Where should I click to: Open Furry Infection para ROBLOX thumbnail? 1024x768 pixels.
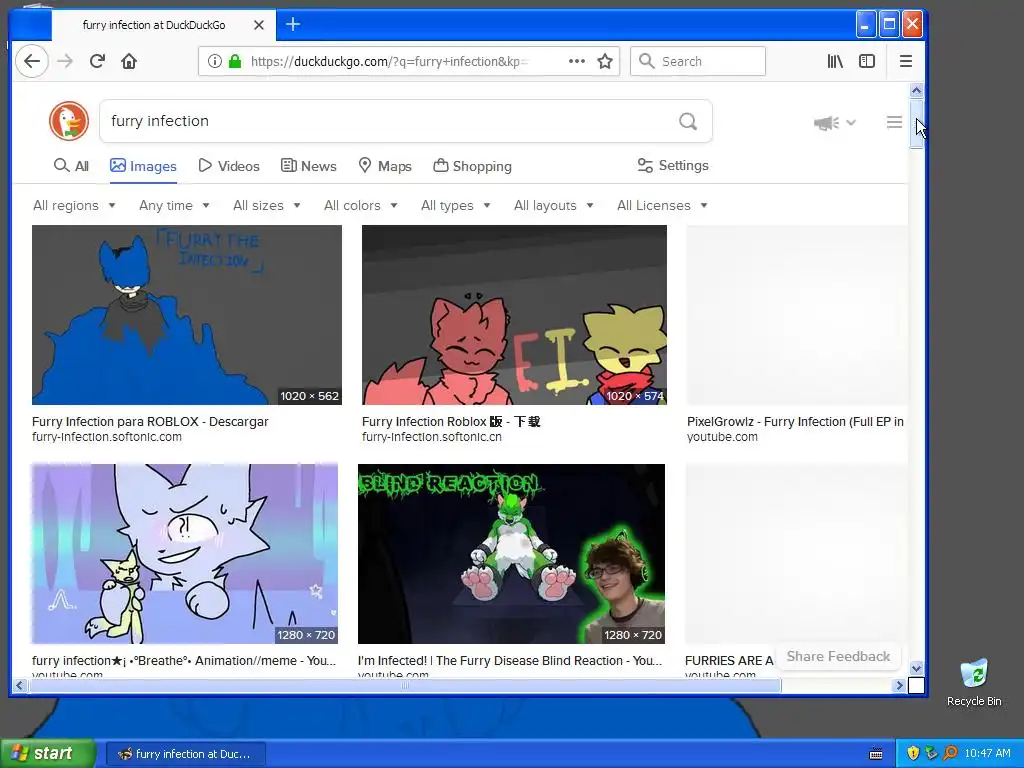click(187, 315)
